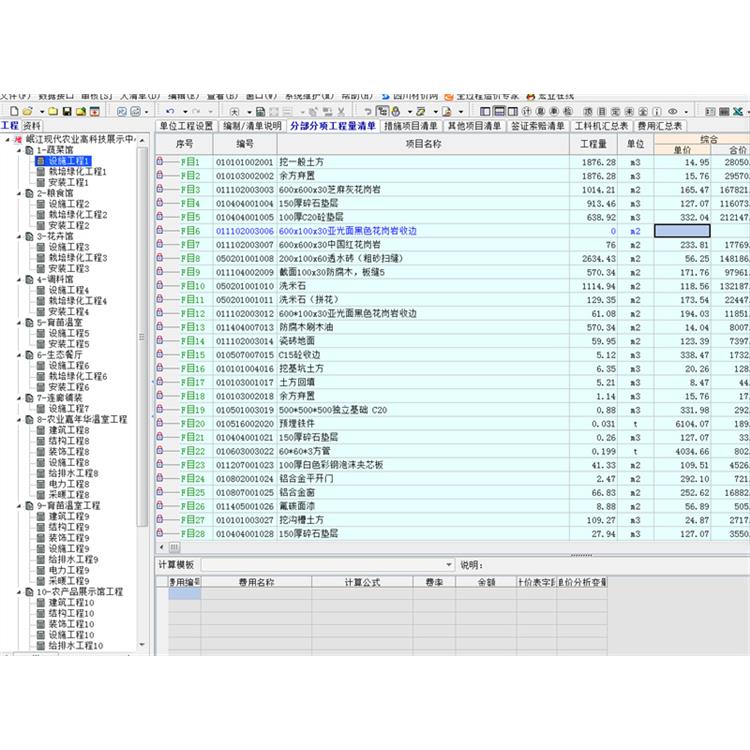Click the lock icon on row F目12

pyautogui.click(x=160, y=313)
